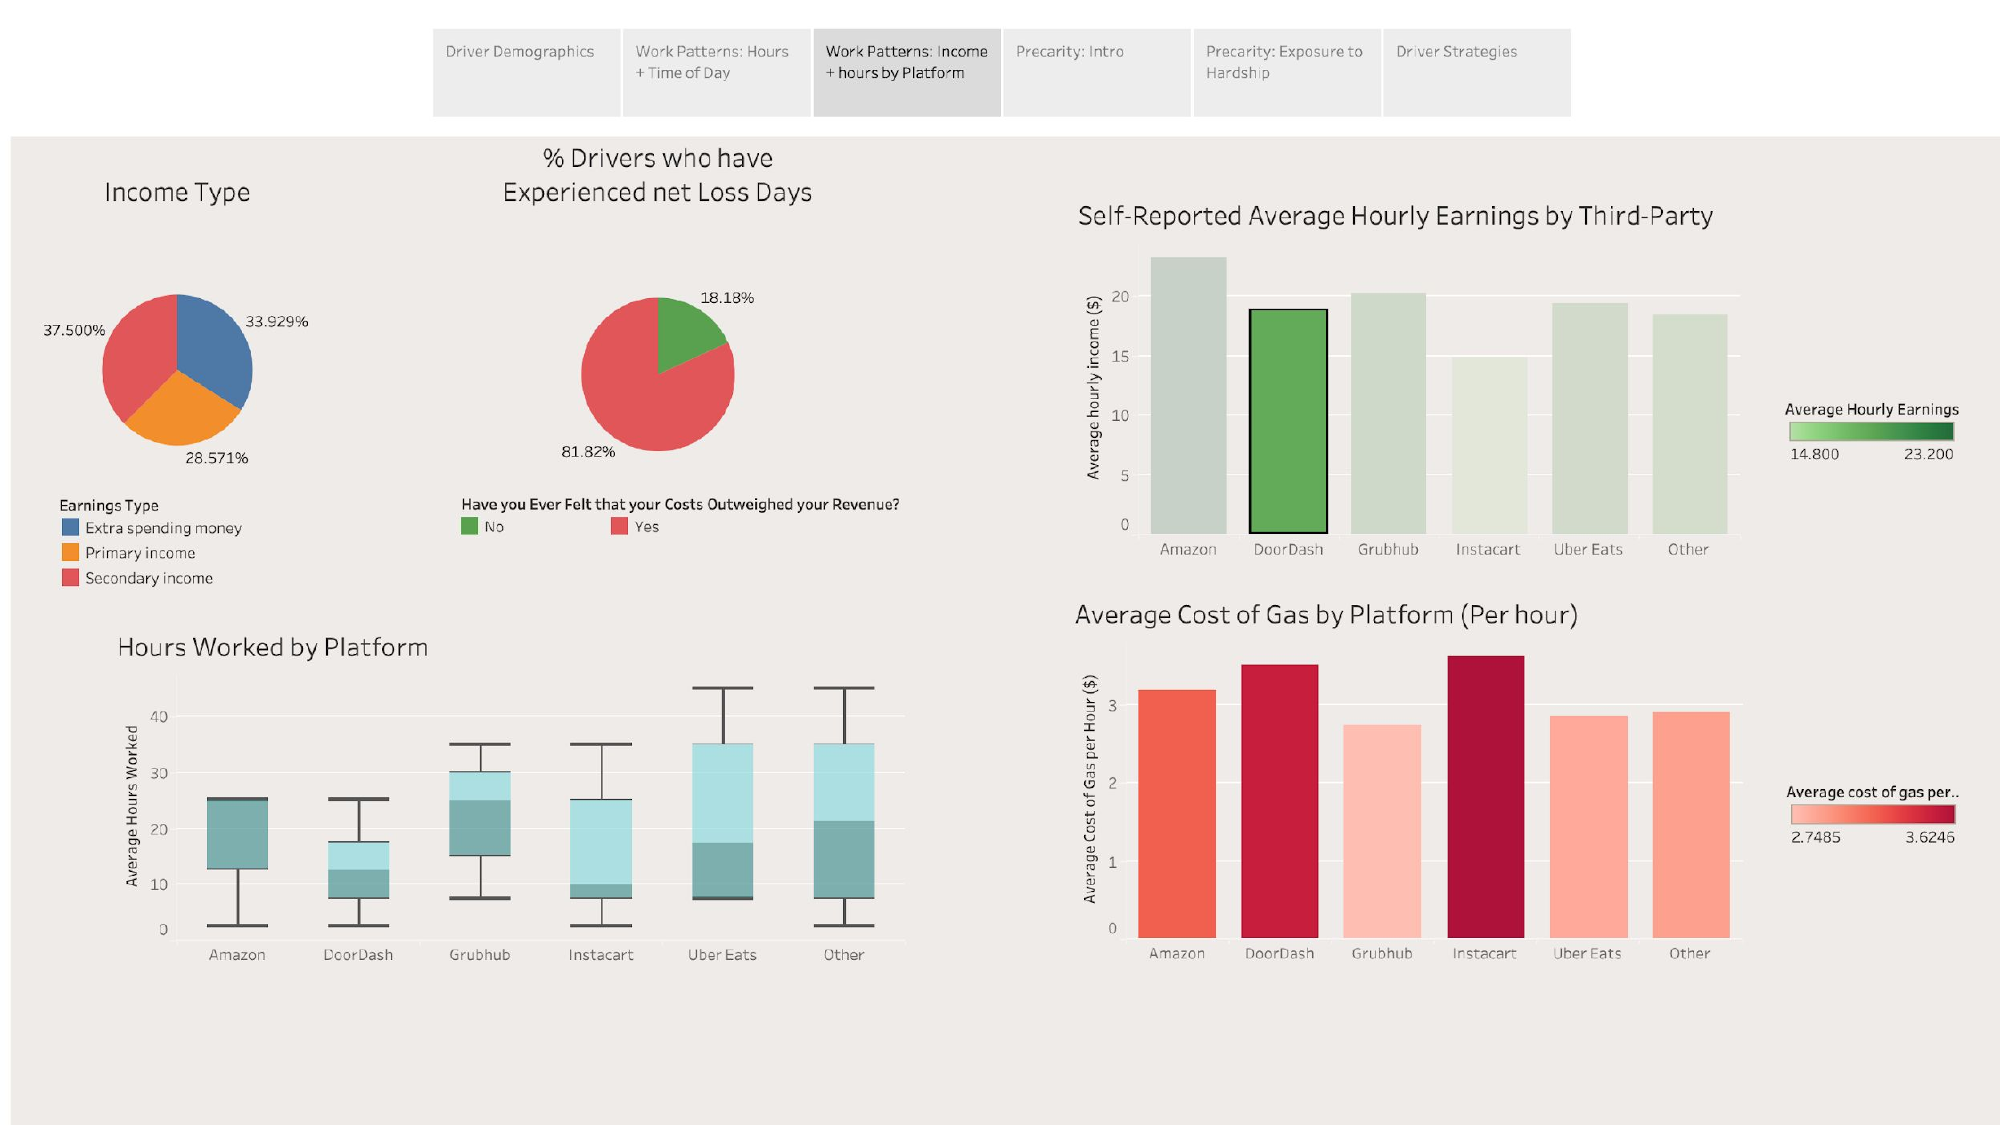Click the Amazon hourly earnings bar
2000x1125 pixels.
[x=1188, y=395]
